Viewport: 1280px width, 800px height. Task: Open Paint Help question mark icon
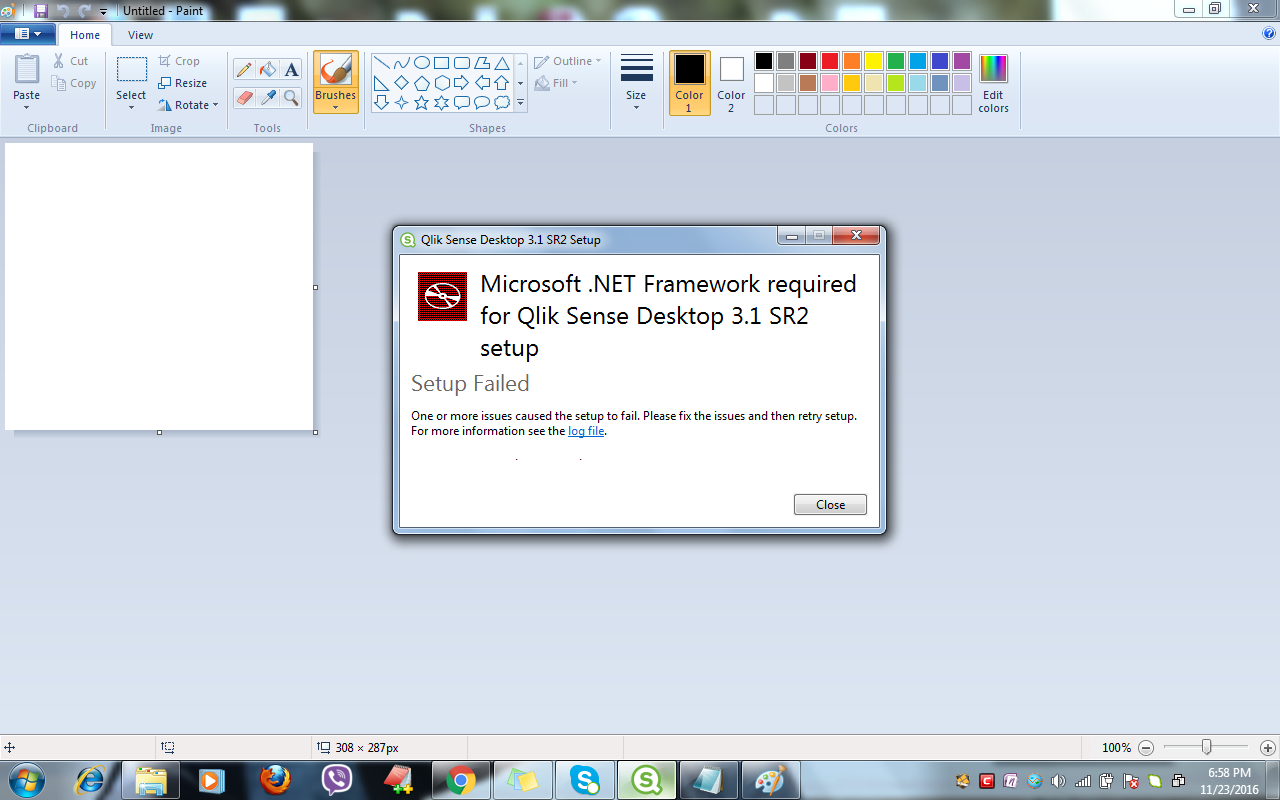[x=1269, y=33]
